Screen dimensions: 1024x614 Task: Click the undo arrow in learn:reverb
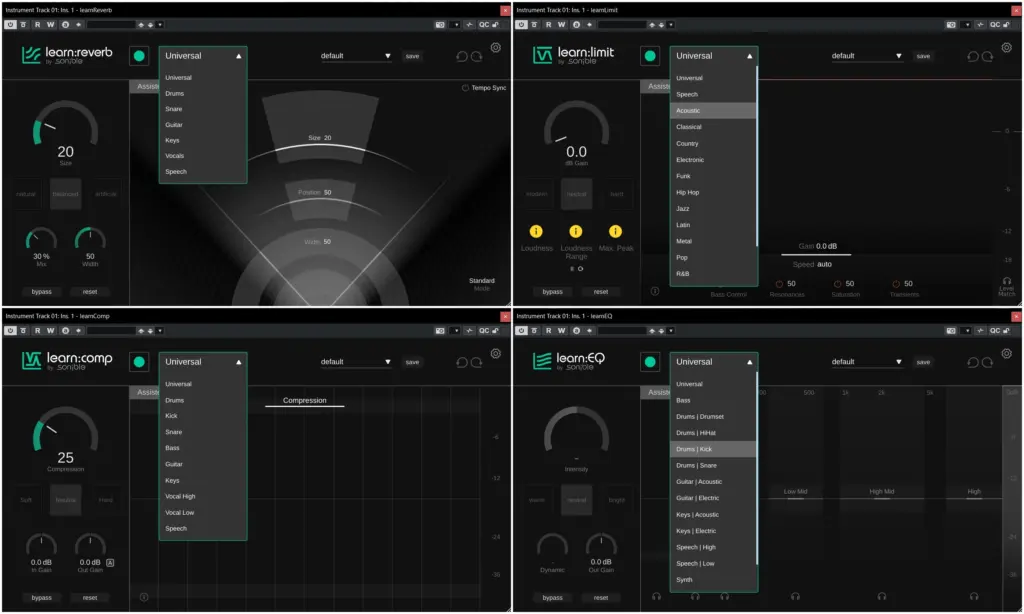460,56
